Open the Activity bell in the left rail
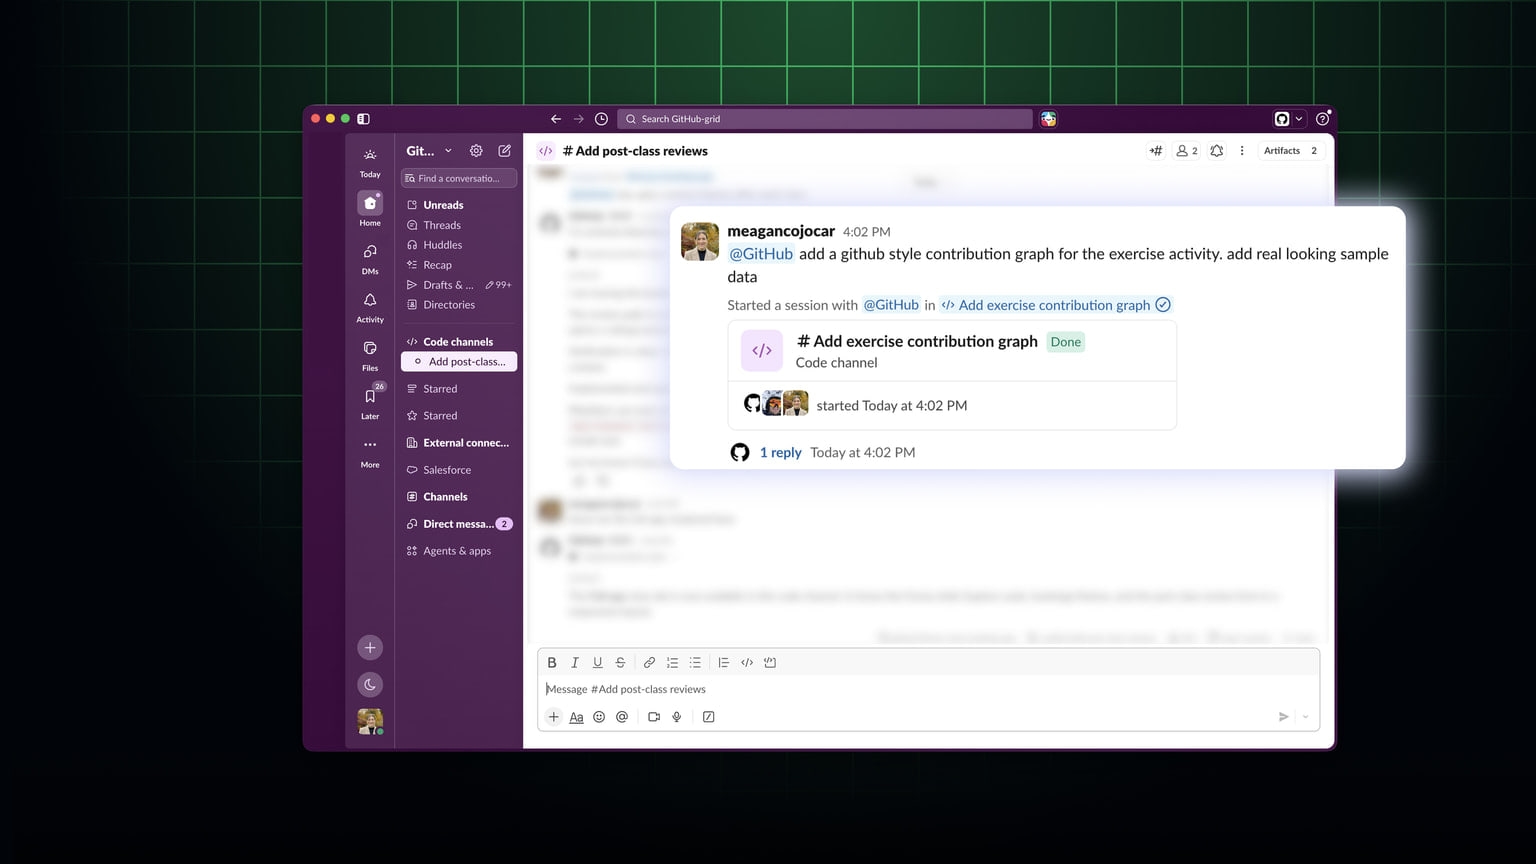Viewport: 1536px width, 864px height. 370,306
